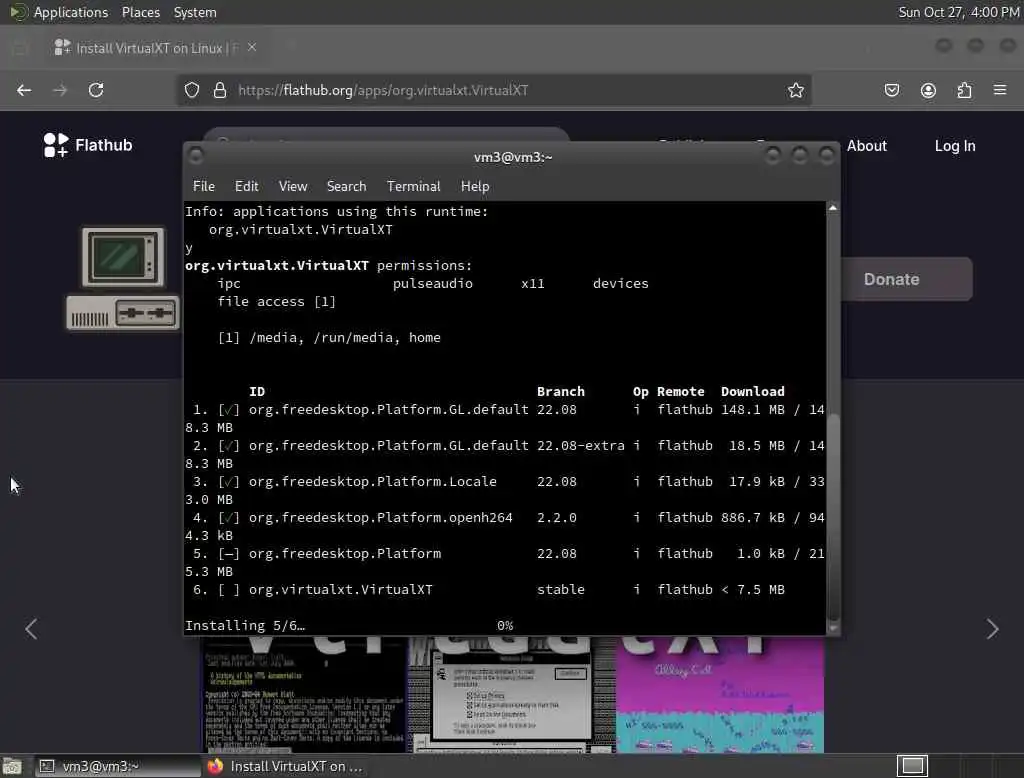Click the system logo icon beside Applications
This screenshot has width=1024, height=778.
(18, 12)
